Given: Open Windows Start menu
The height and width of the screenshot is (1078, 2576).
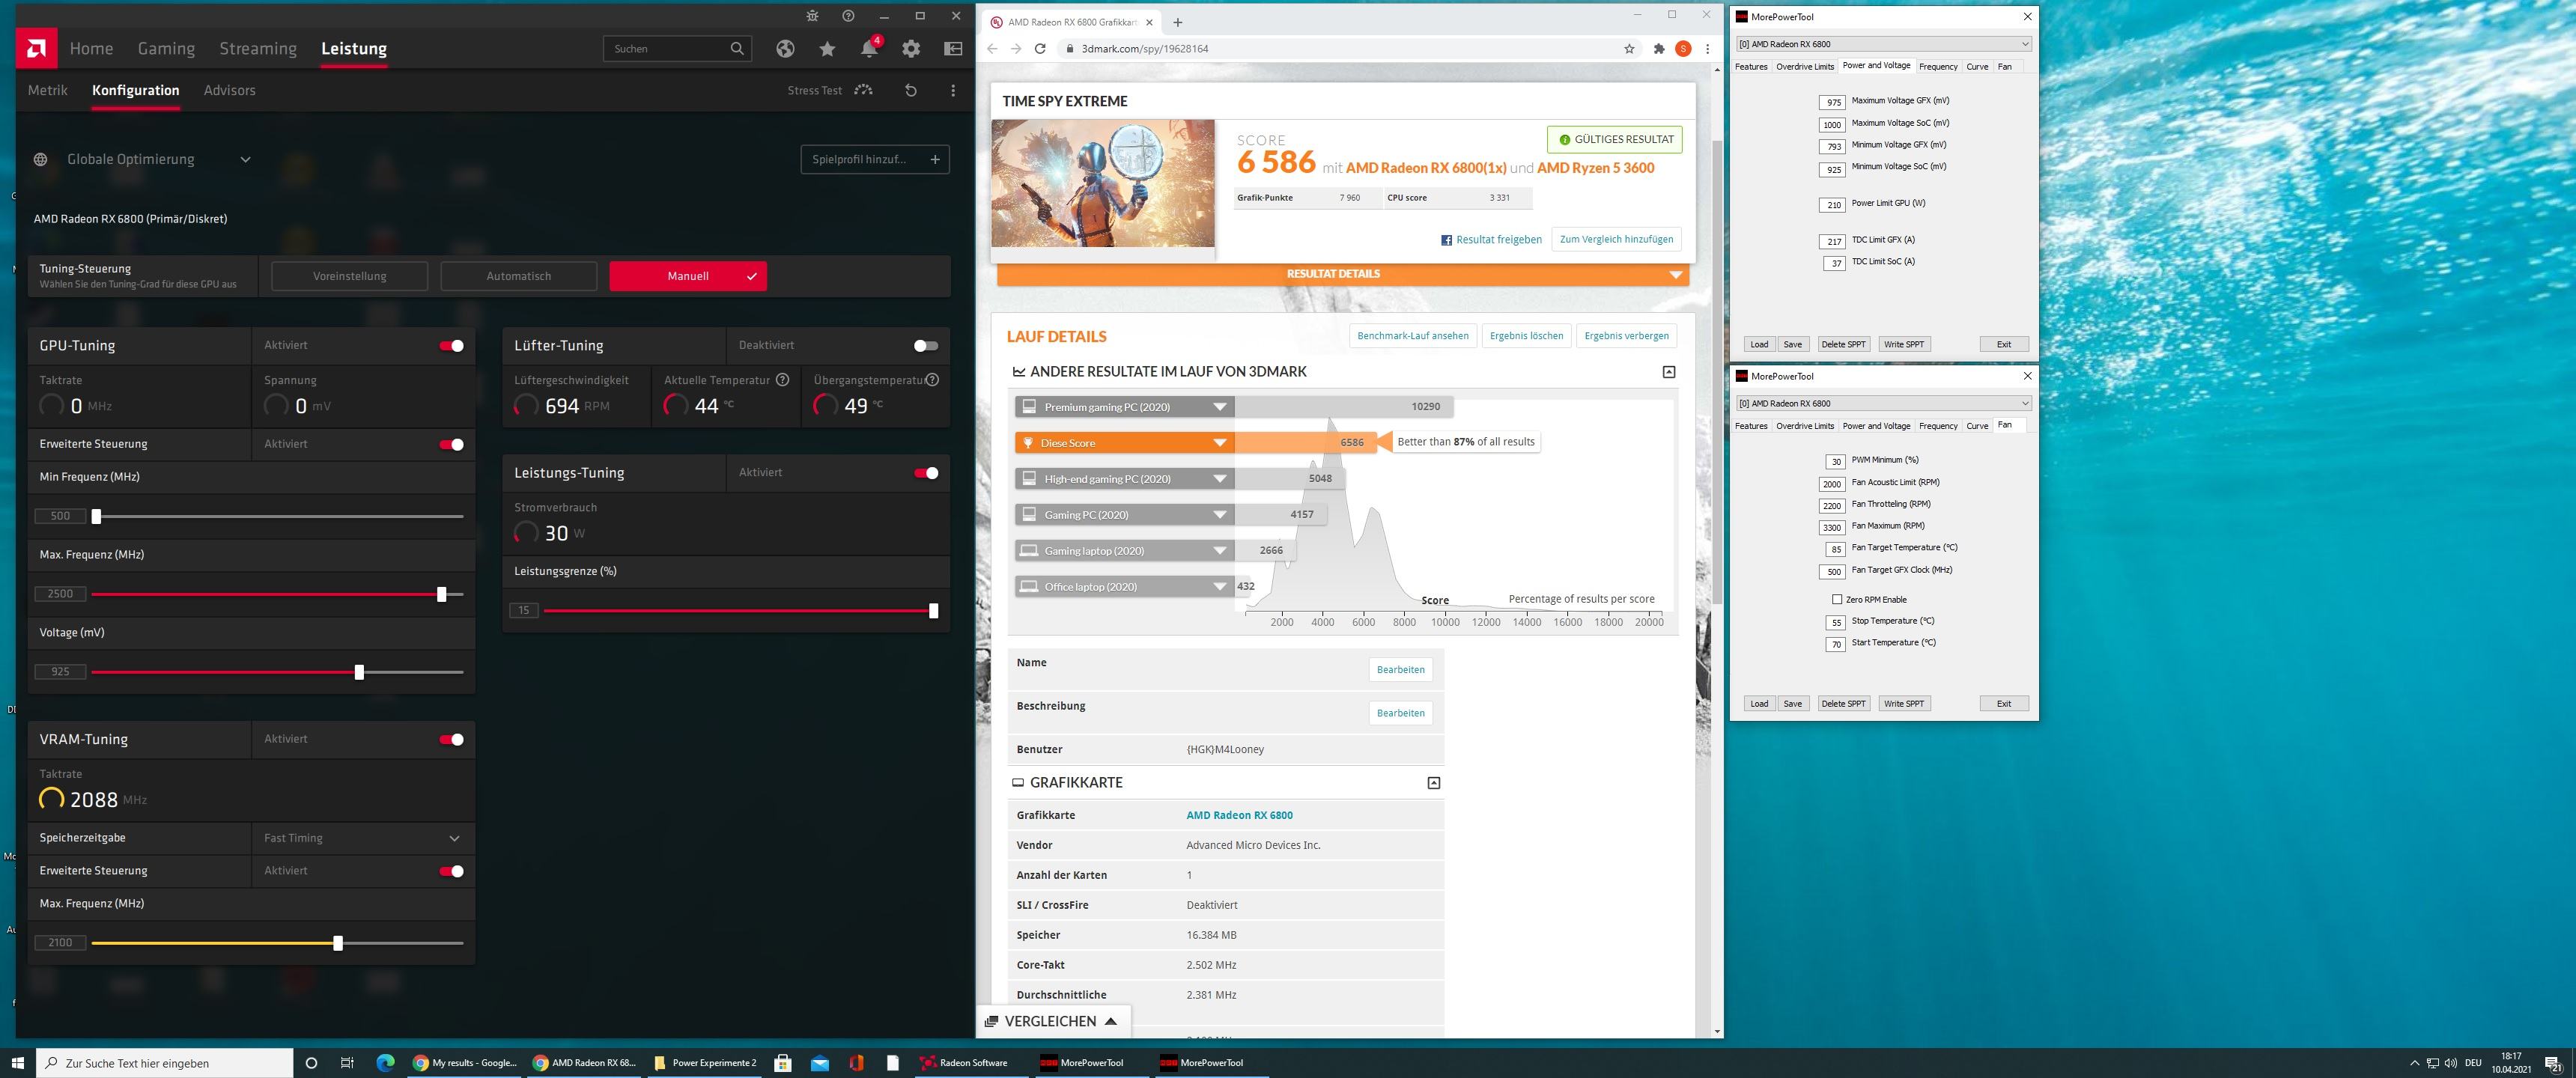Looking at the screenshot, I should pyautogui.click(x=17, y=1062).
